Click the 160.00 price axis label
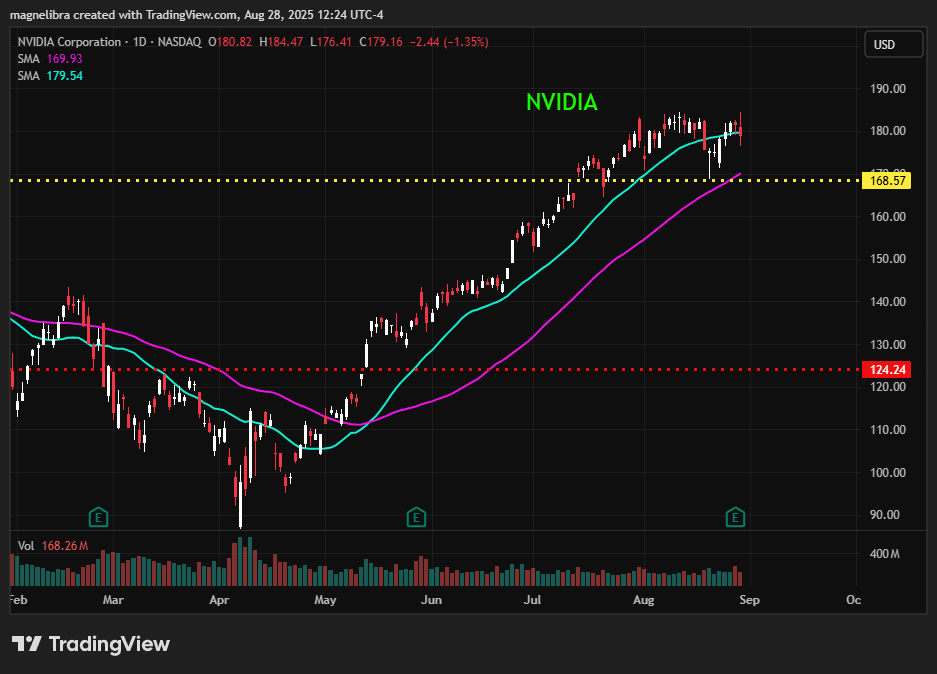Viewport: 937px width, 674px height. pos(887,216)
